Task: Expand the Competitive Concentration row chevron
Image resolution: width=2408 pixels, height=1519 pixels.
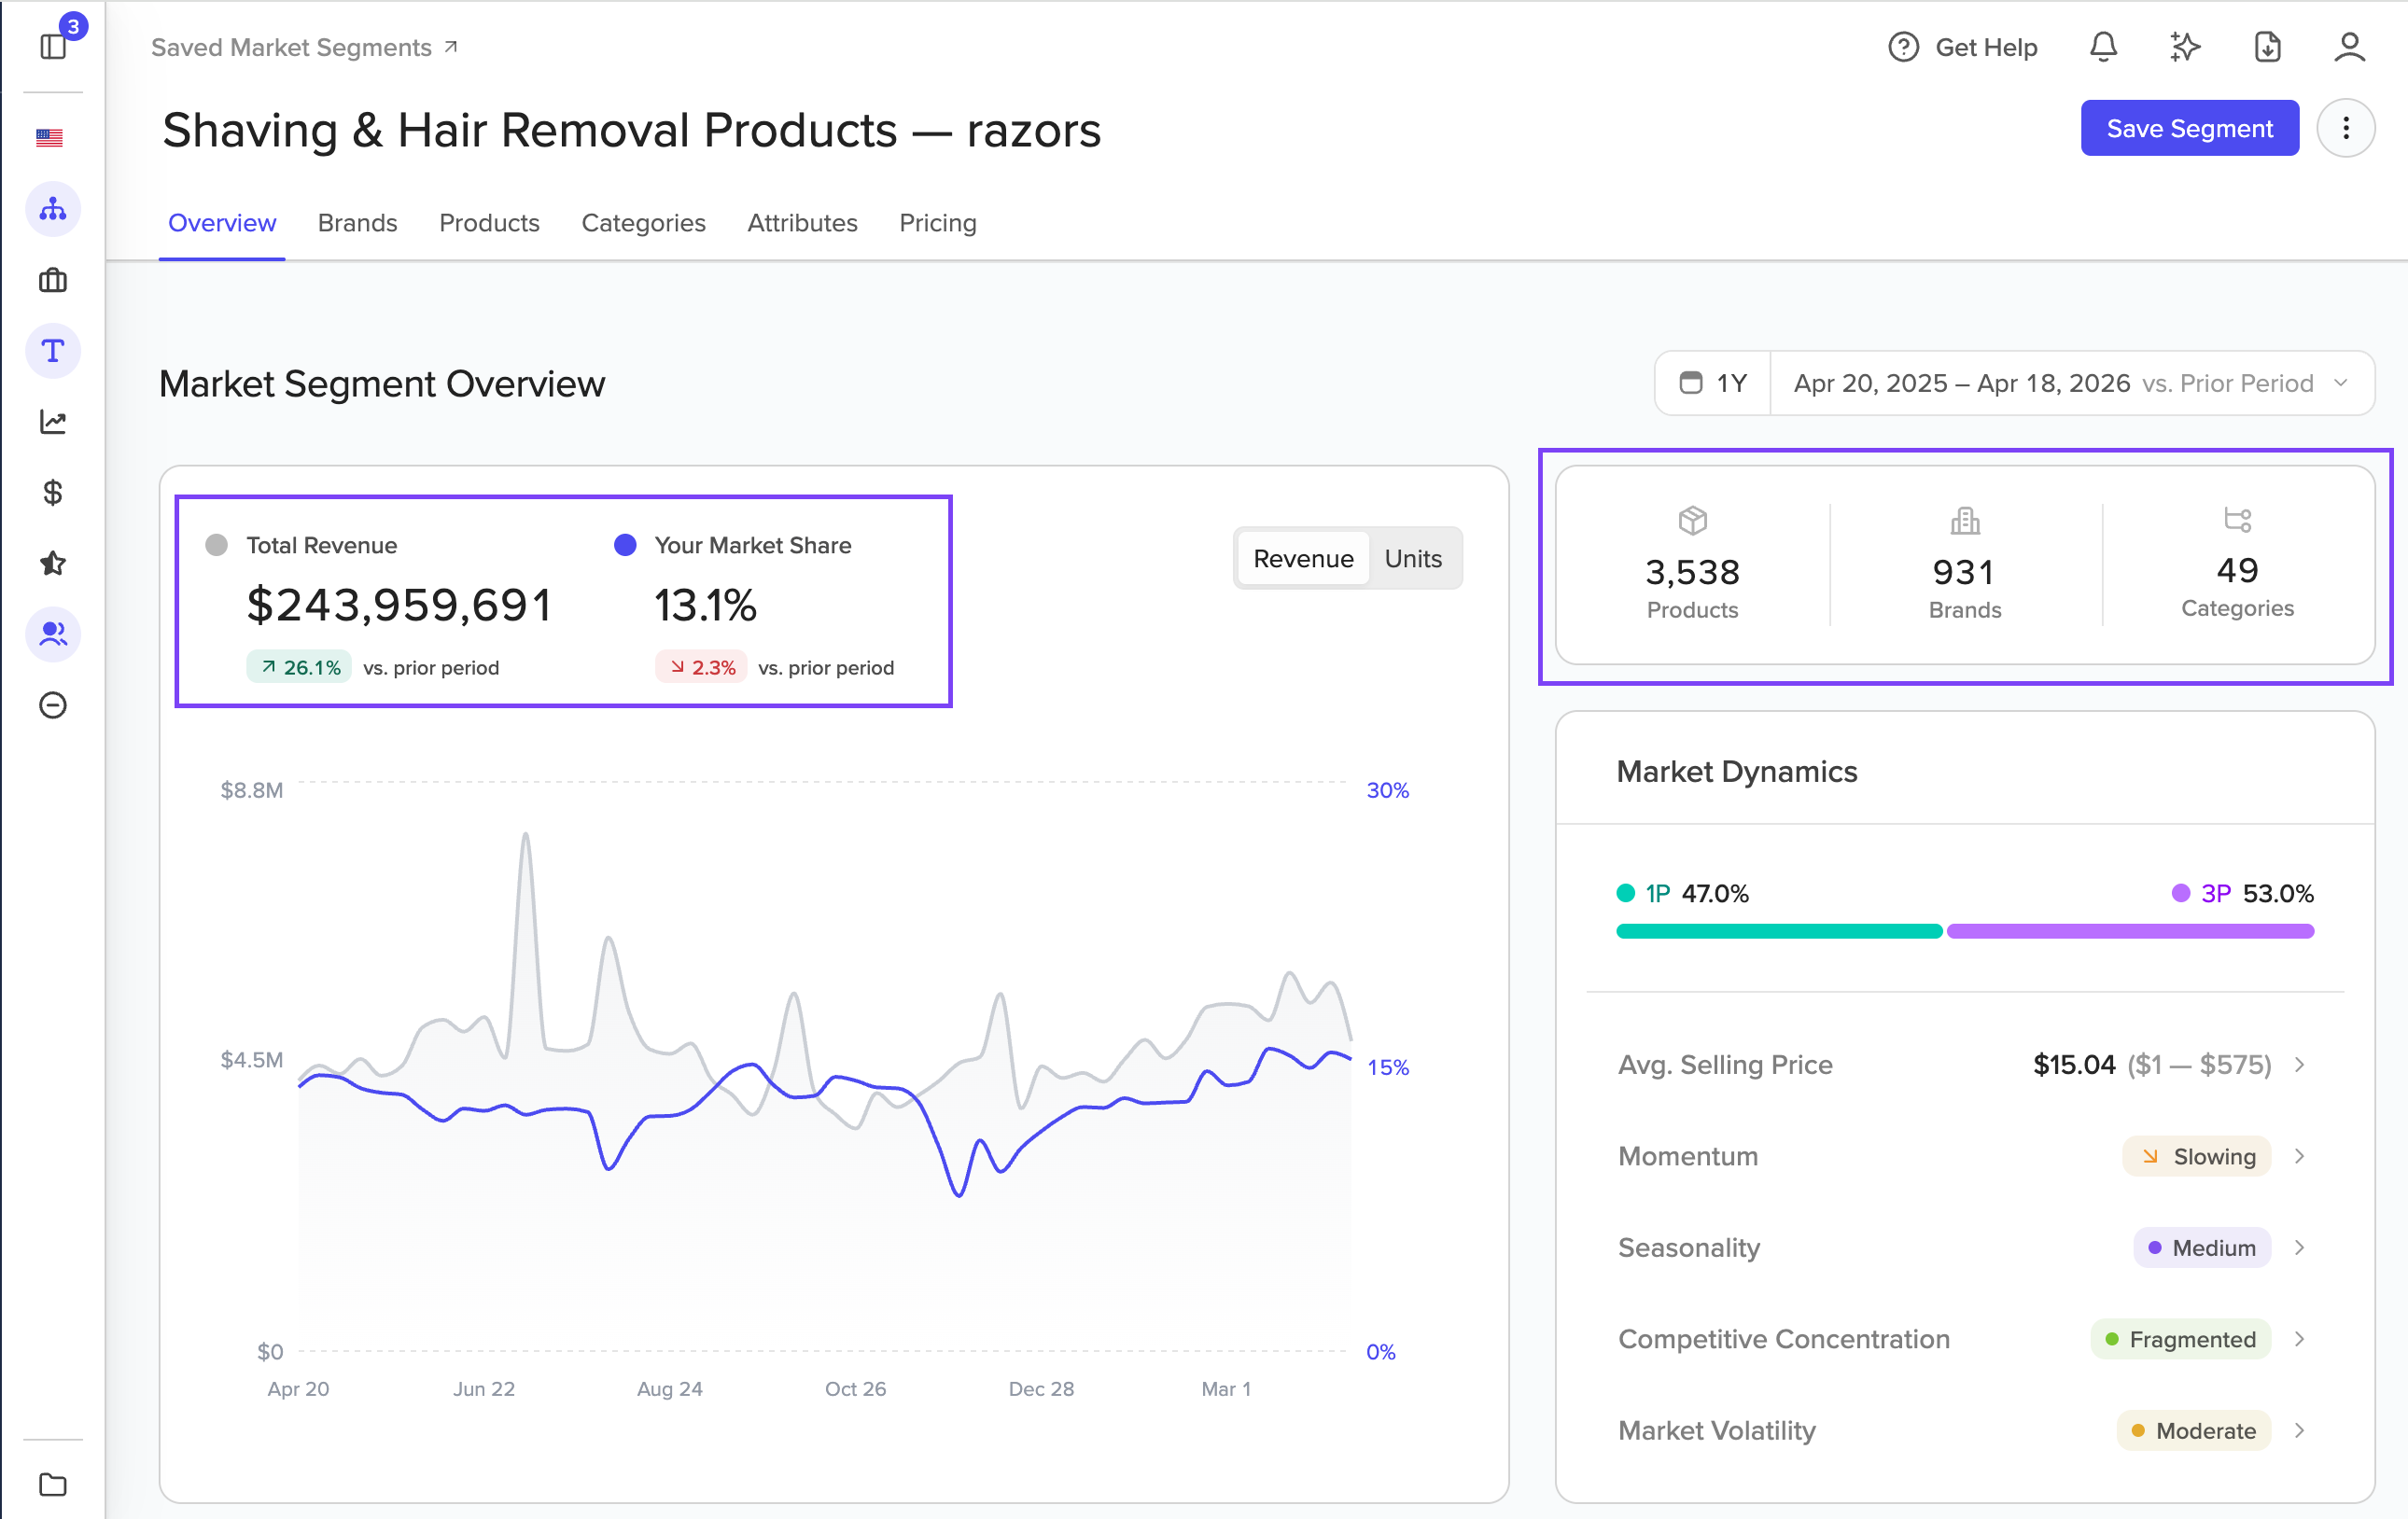Action: [x=2300, y=1339]
